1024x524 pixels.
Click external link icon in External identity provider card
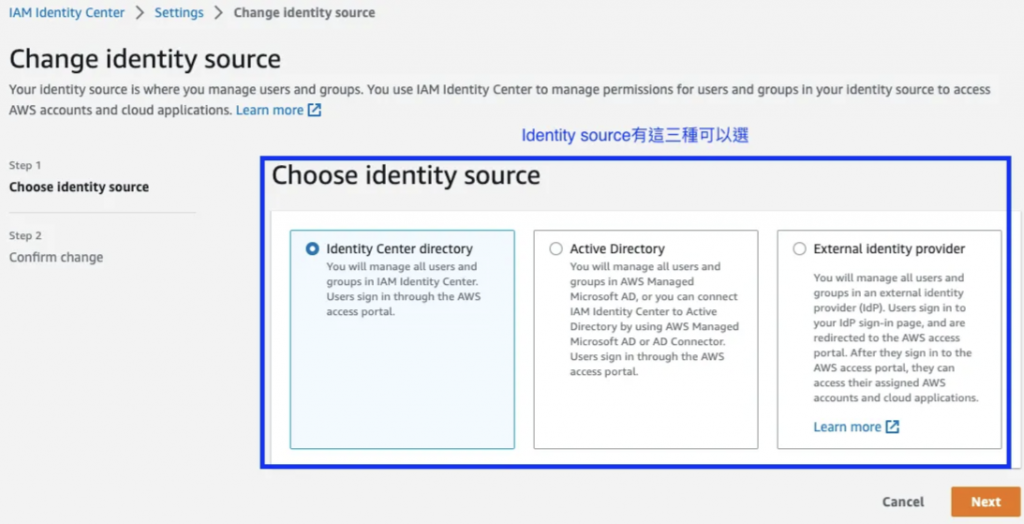coord(892,427)
